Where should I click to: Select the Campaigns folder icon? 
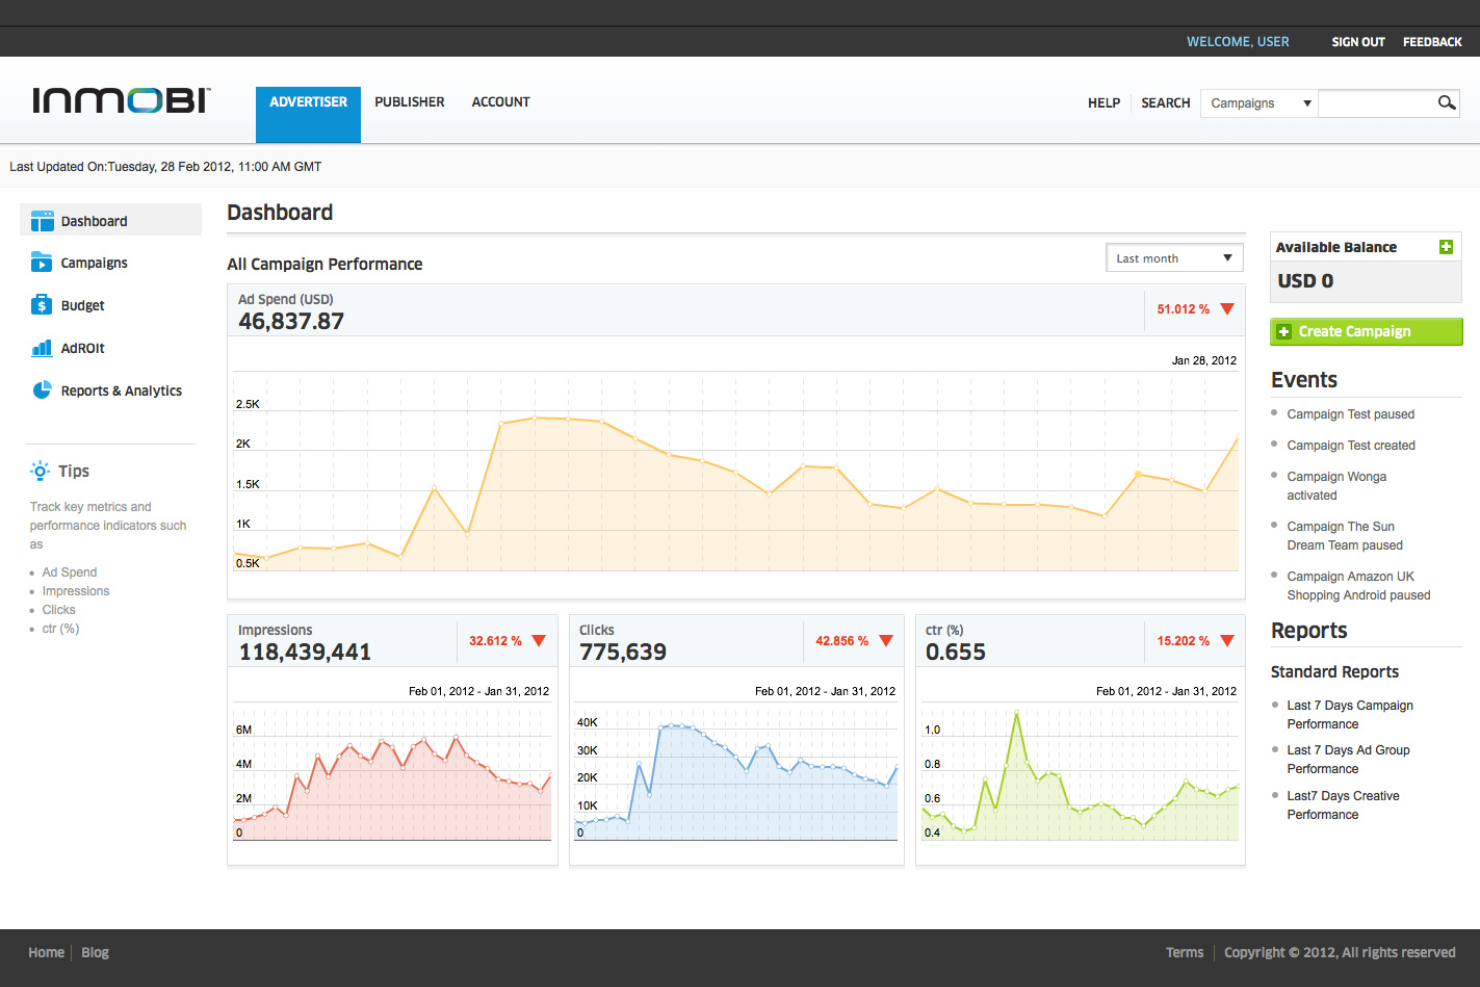pos(41,262)
